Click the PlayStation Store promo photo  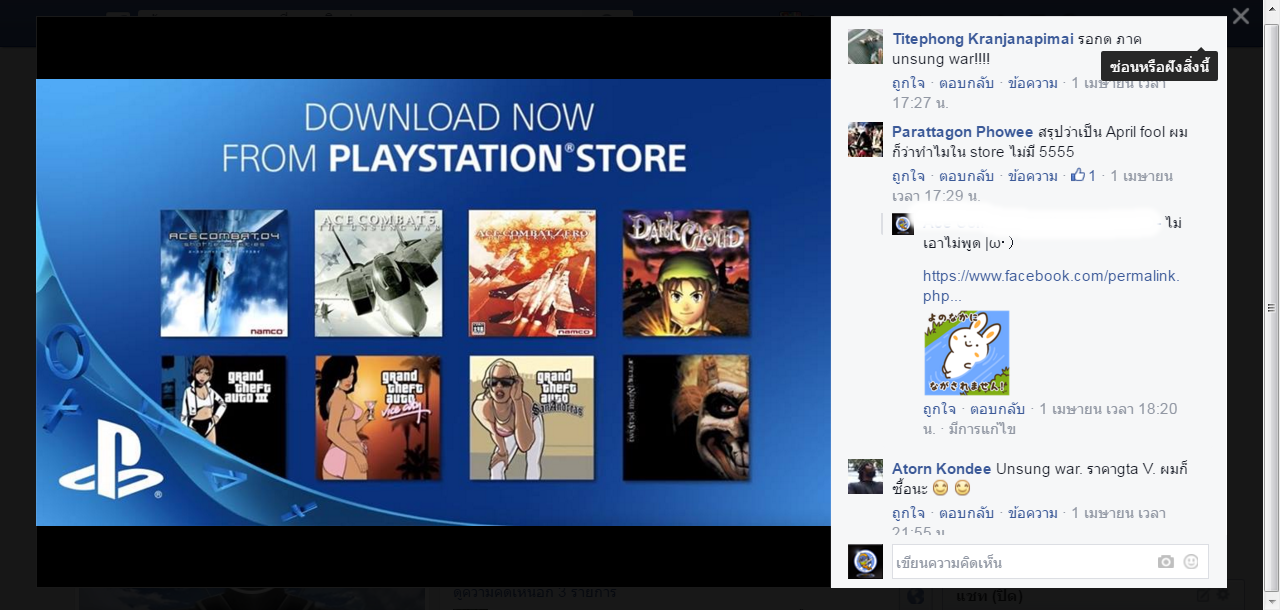point(433,302)
